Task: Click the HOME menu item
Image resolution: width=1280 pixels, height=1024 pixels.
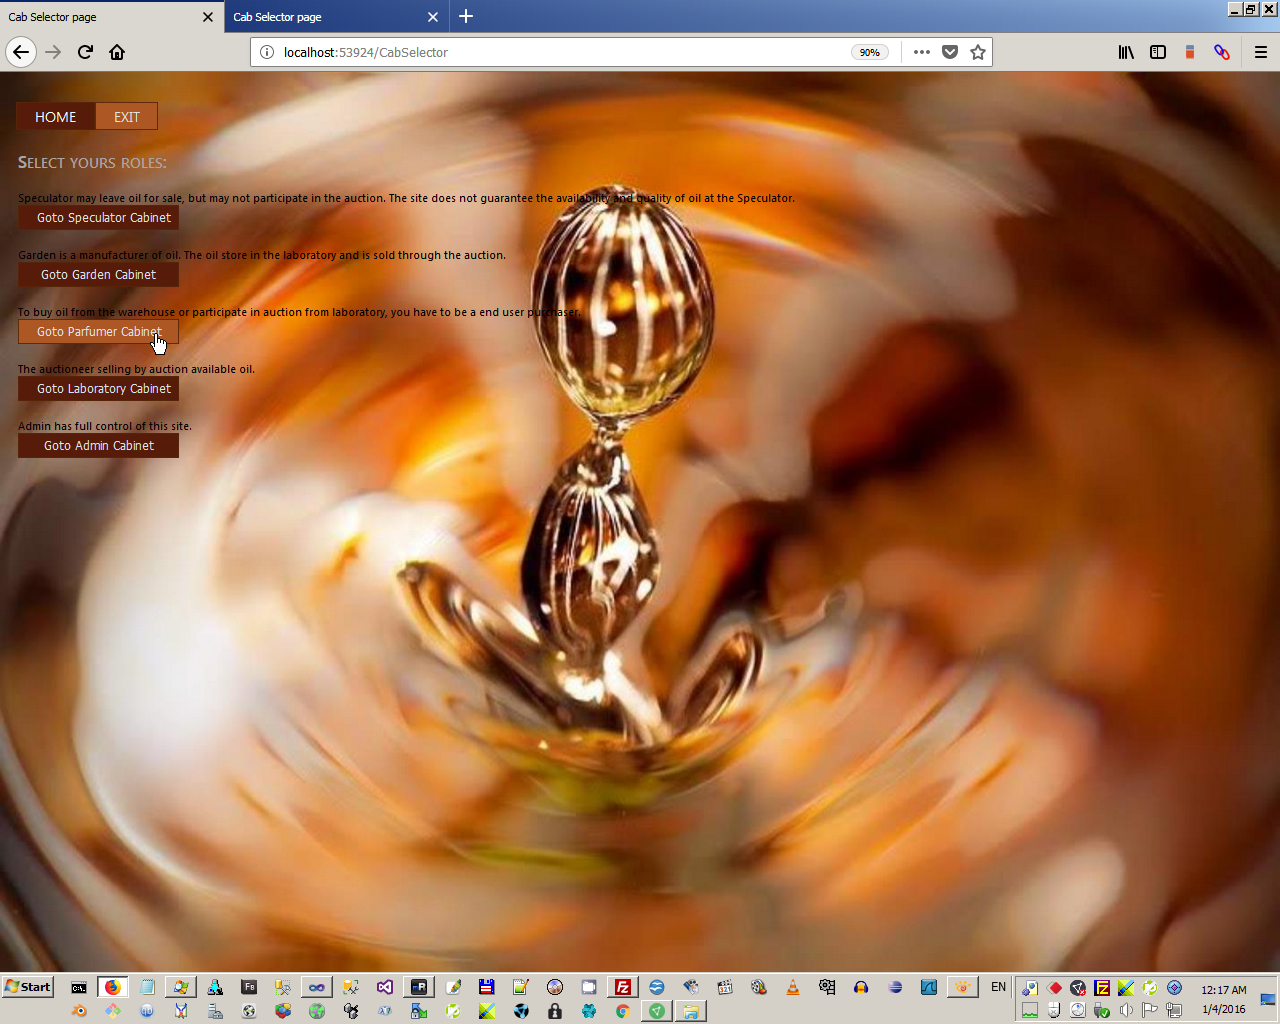Action: (x=56, y=117)
